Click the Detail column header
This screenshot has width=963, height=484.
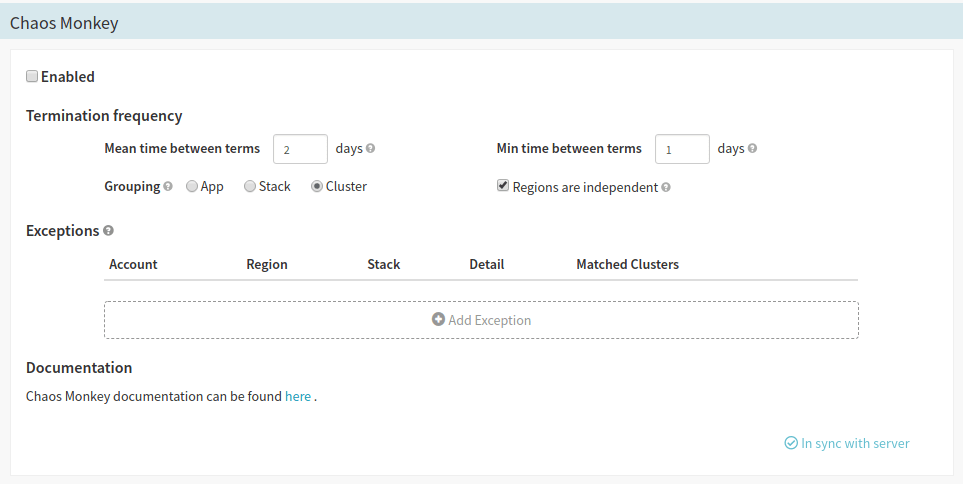(487, 264)
